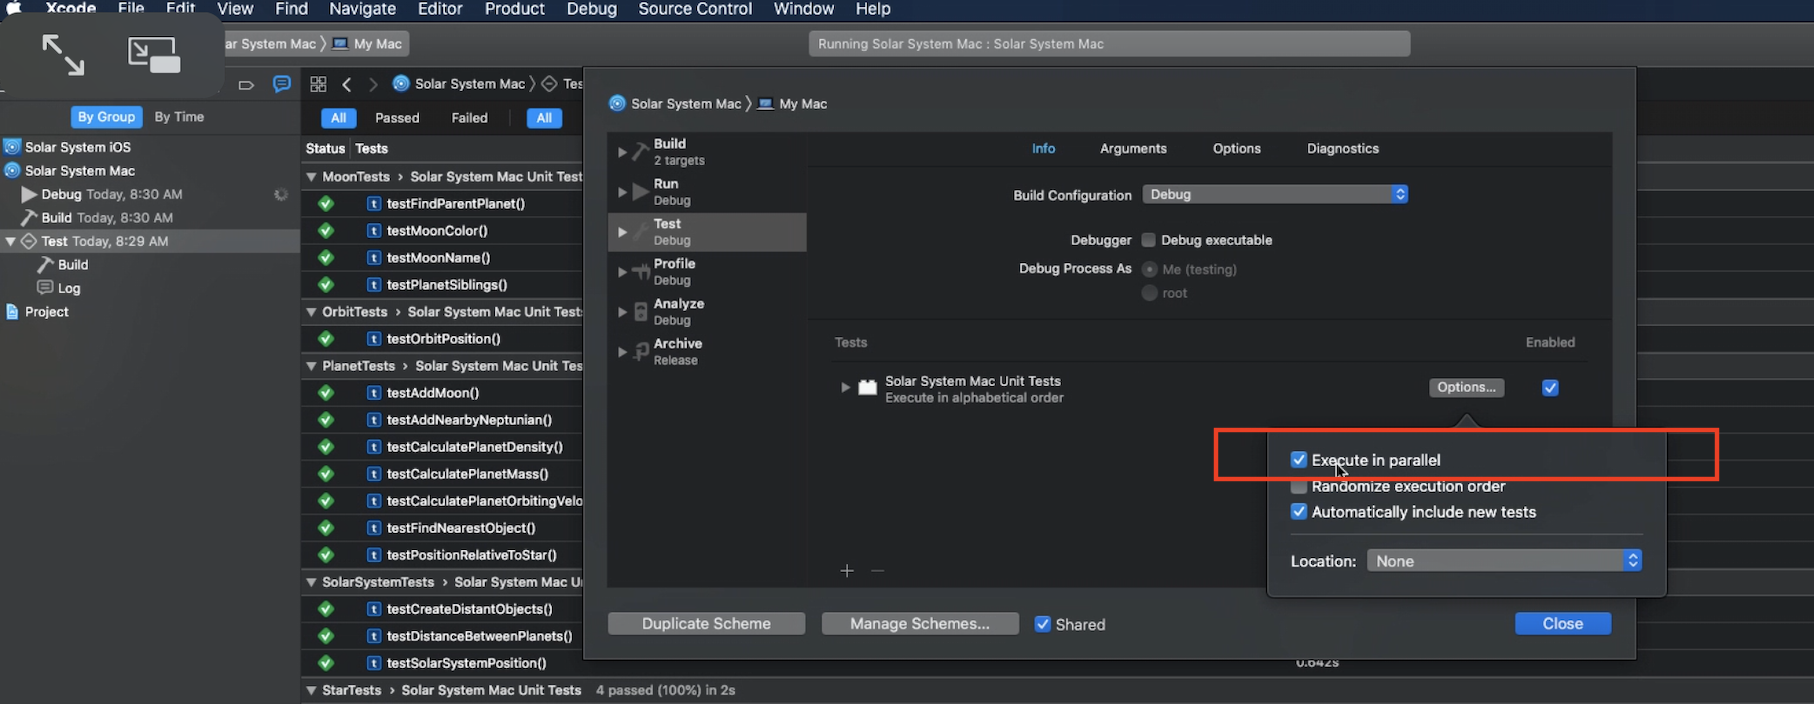Click the Running Solar System Mac activity field
Image resolution: width=1814 pixels, height=704 pixels.
(1109, 44)
